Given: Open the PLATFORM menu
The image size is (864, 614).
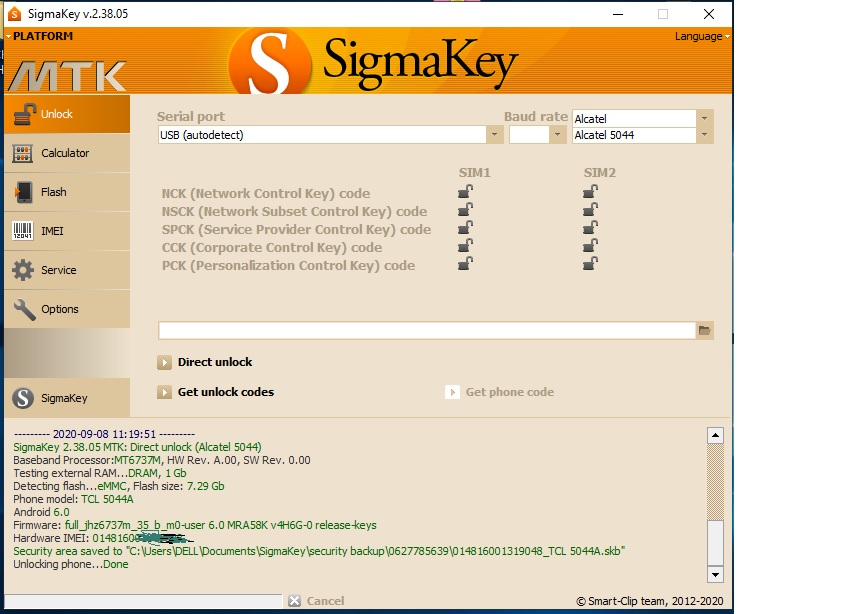Looking at the screenshot, I should pos(40,36).
